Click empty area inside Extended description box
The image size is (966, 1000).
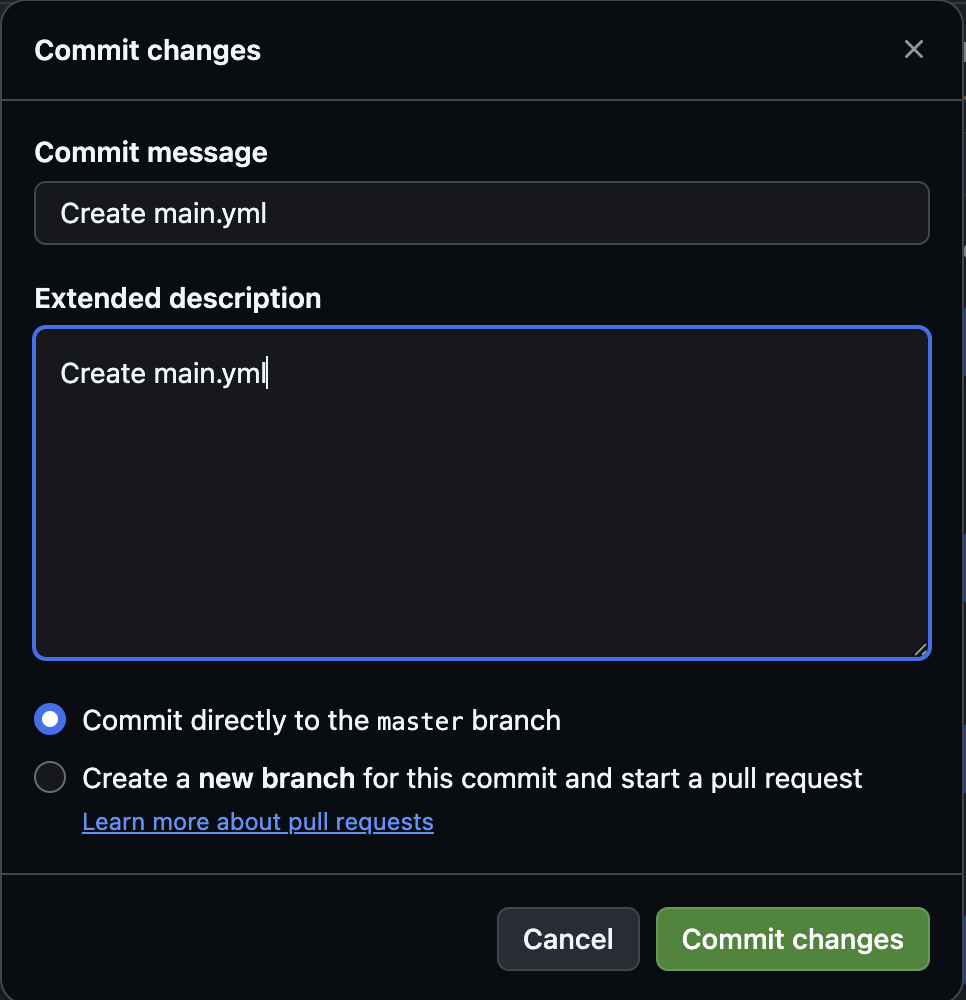481,520
